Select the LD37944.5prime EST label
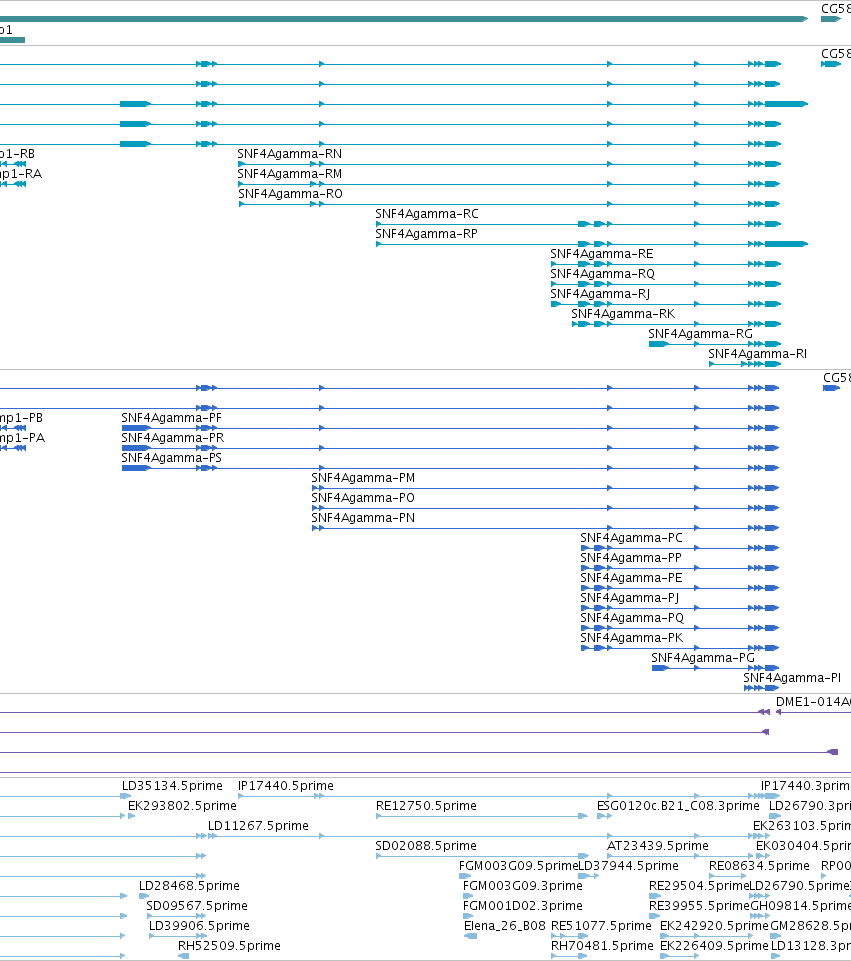The image size is (851, 961). (x=629, y=866)
